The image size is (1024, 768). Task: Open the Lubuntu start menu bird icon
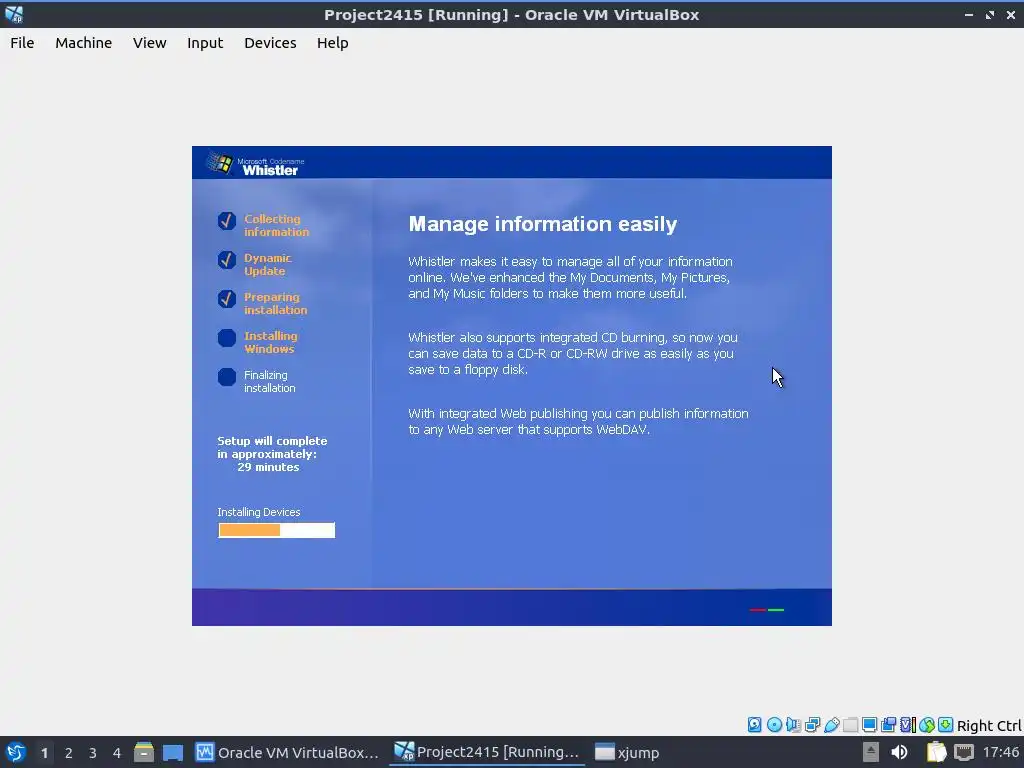(x=16, y=752)
